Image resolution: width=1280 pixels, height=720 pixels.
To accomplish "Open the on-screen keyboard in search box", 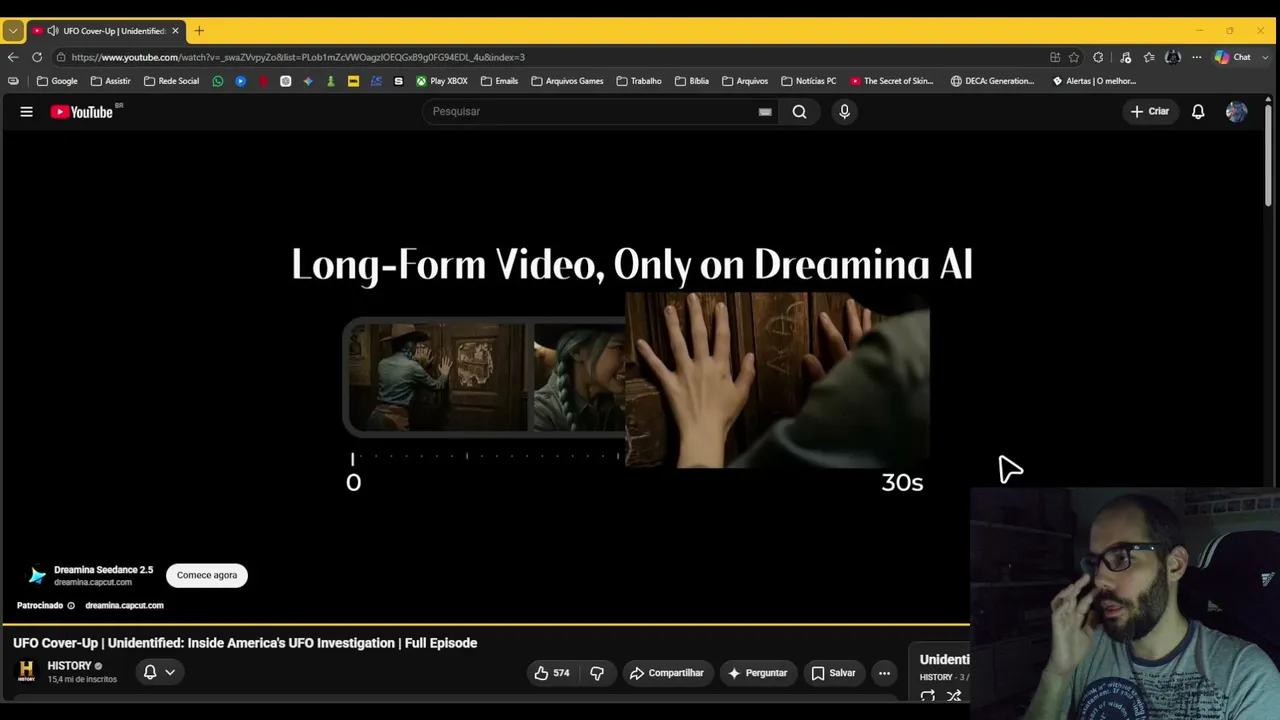I will click(x=765, y=112).
